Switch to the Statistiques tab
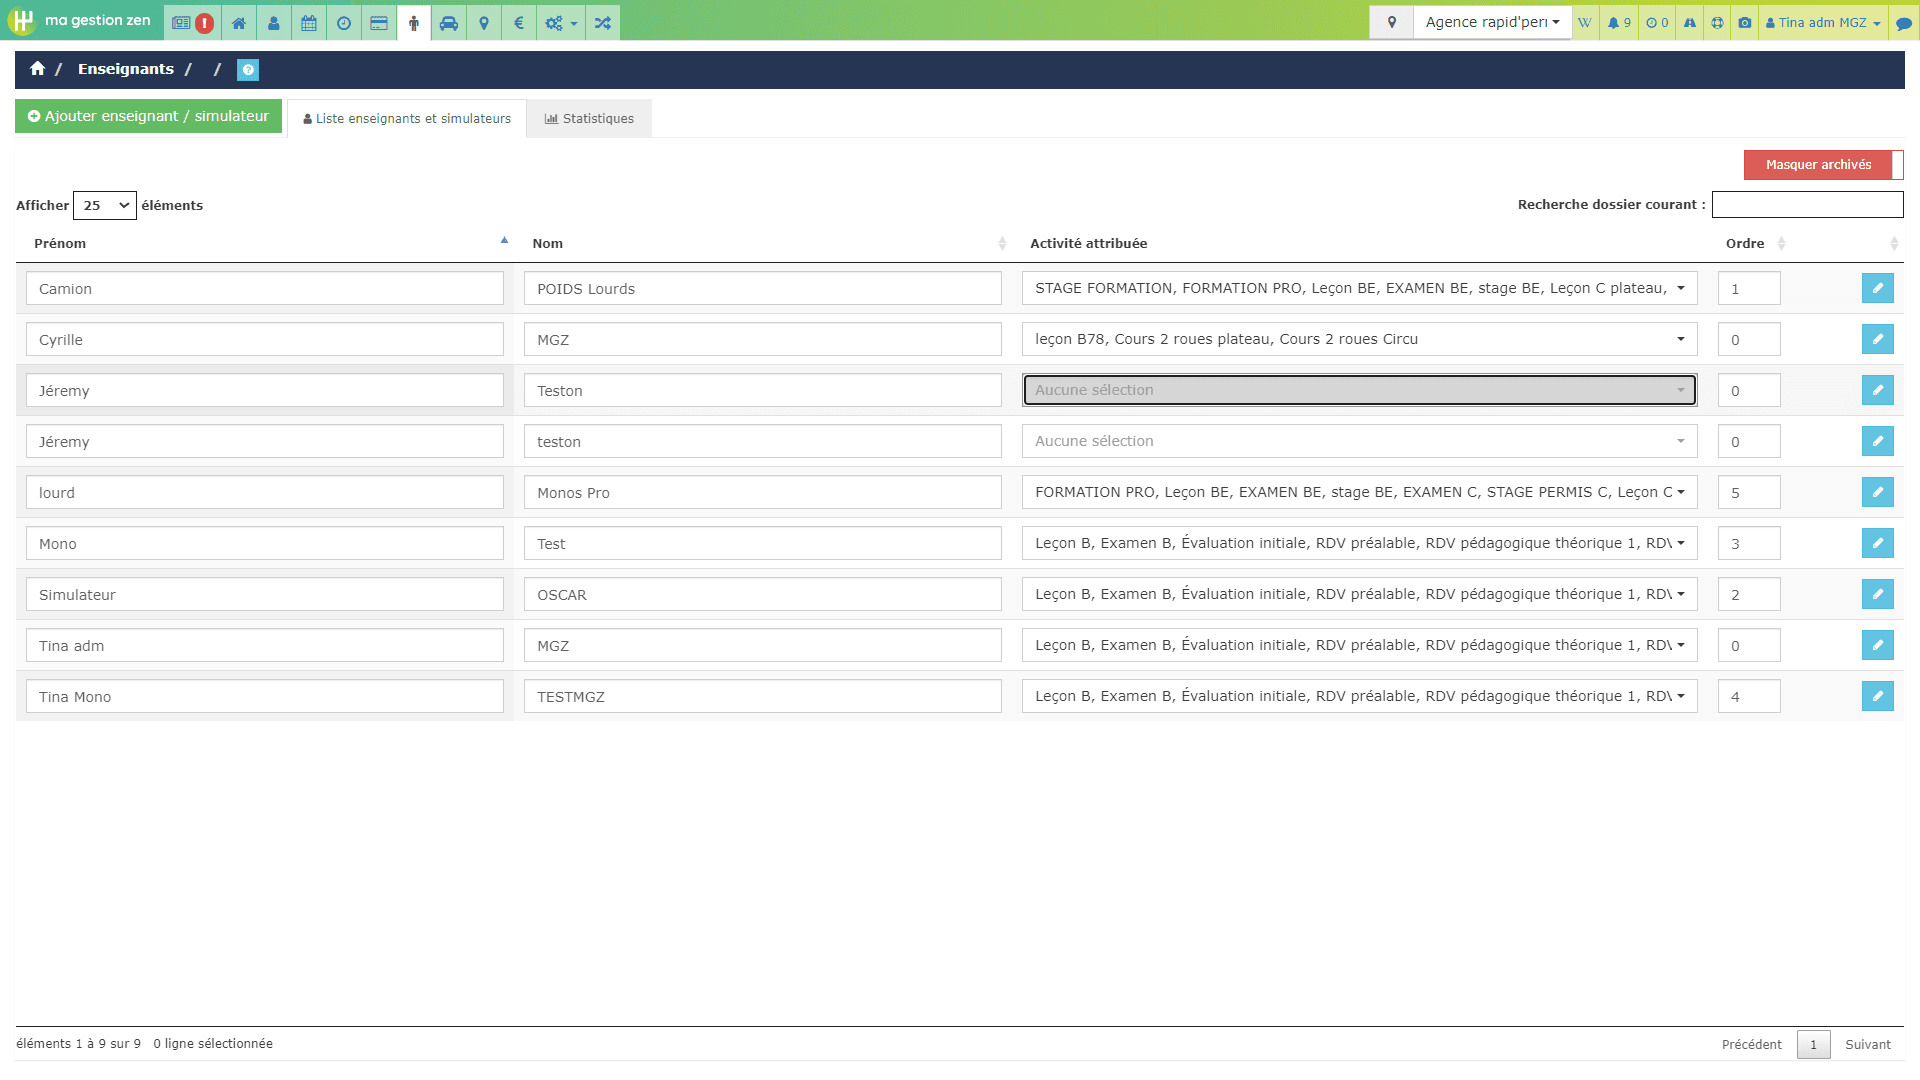 589,118
